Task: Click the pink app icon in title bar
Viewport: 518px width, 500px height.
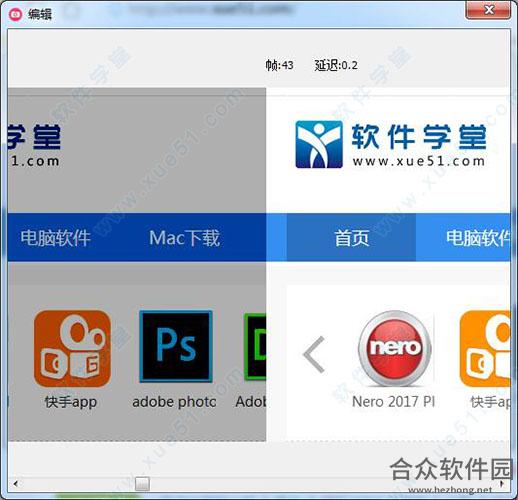Action: (15, 14)
